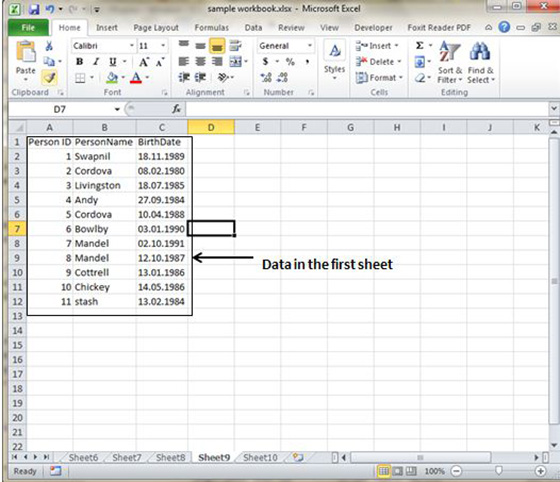Toggle Italic formatting
Viewport: 560px width, 482px height.
(96, 62)
